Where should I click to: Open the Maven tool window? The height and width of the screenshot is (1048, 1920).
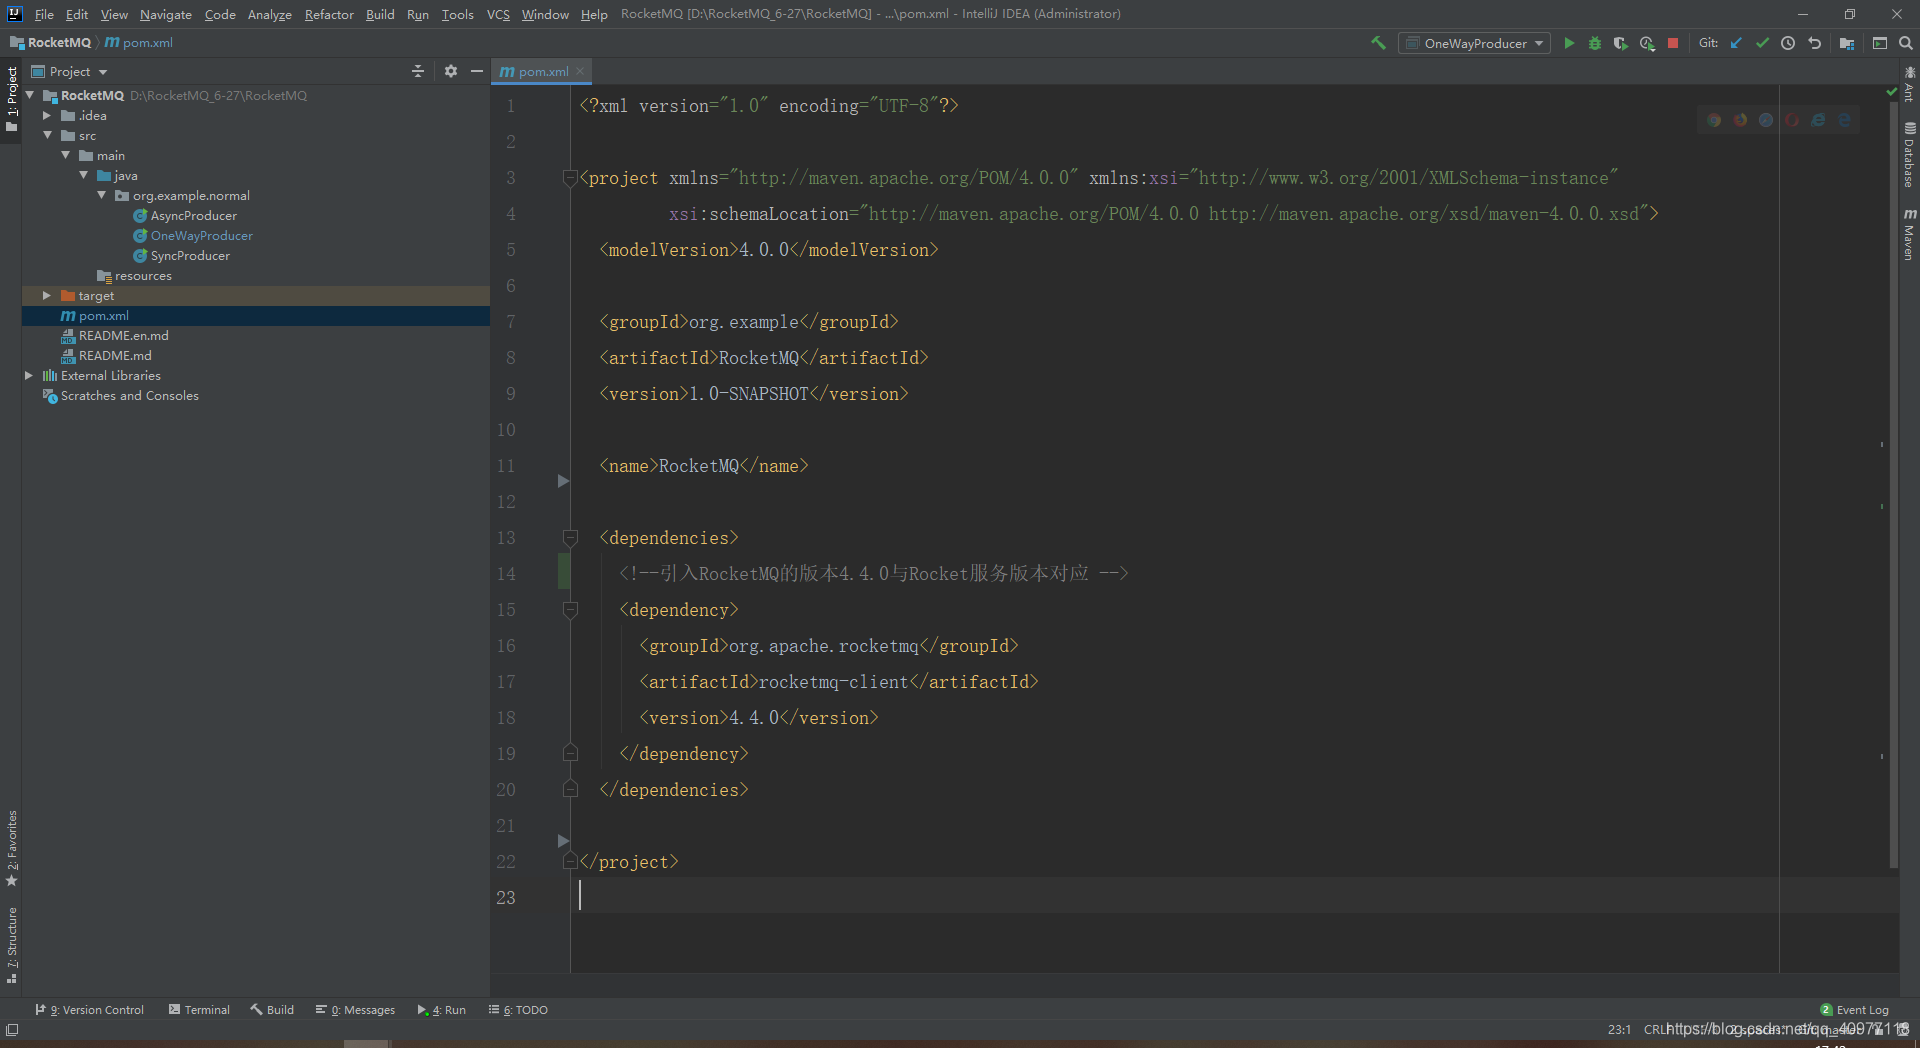1909,235
